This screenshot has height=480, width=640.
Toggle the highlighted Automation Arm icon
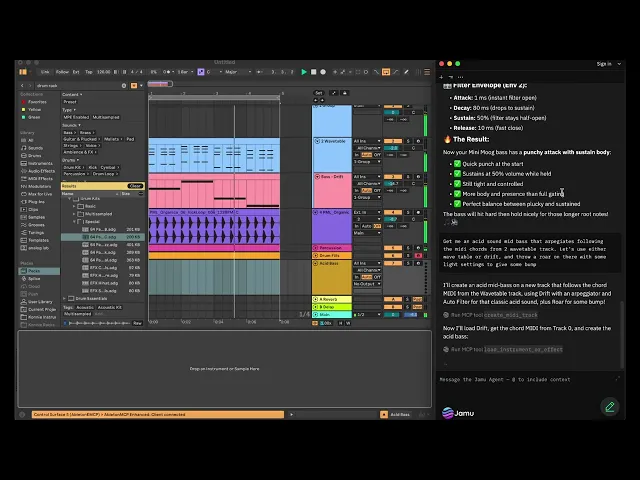tap(386, 72)
